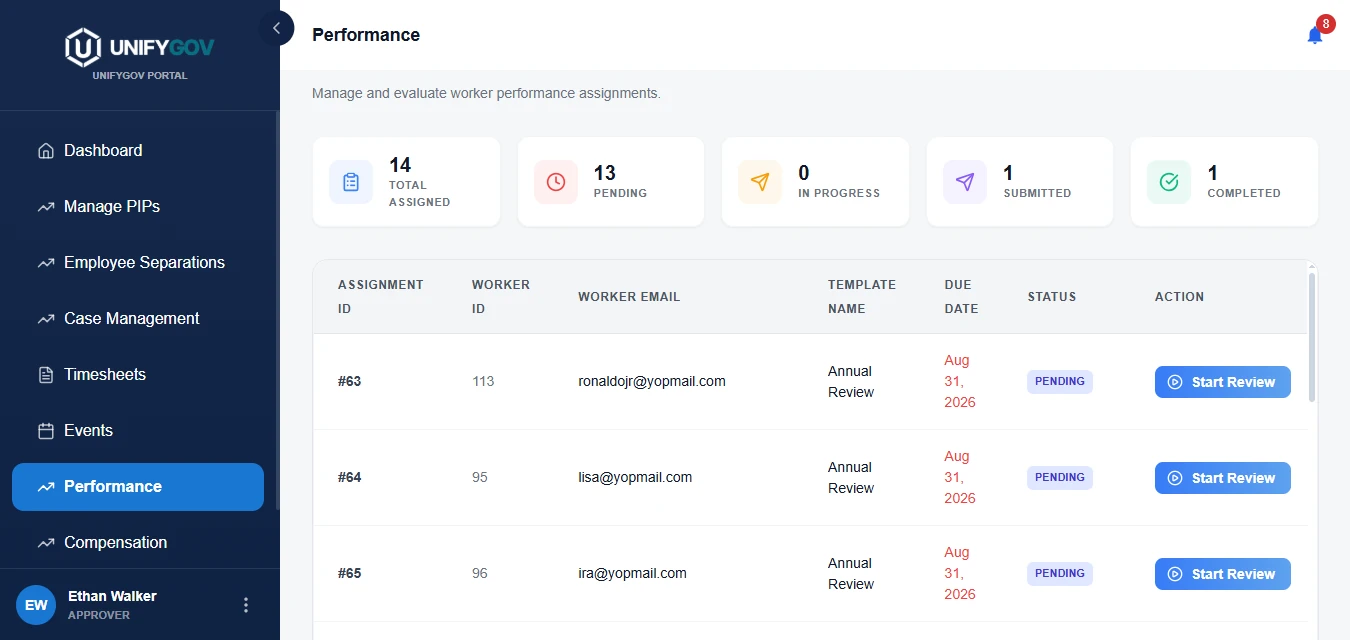The width and height of the screenshot is (1350, 640).
Task: Click the Manage PIPs trend icon
Action: (x=46, y=207)
